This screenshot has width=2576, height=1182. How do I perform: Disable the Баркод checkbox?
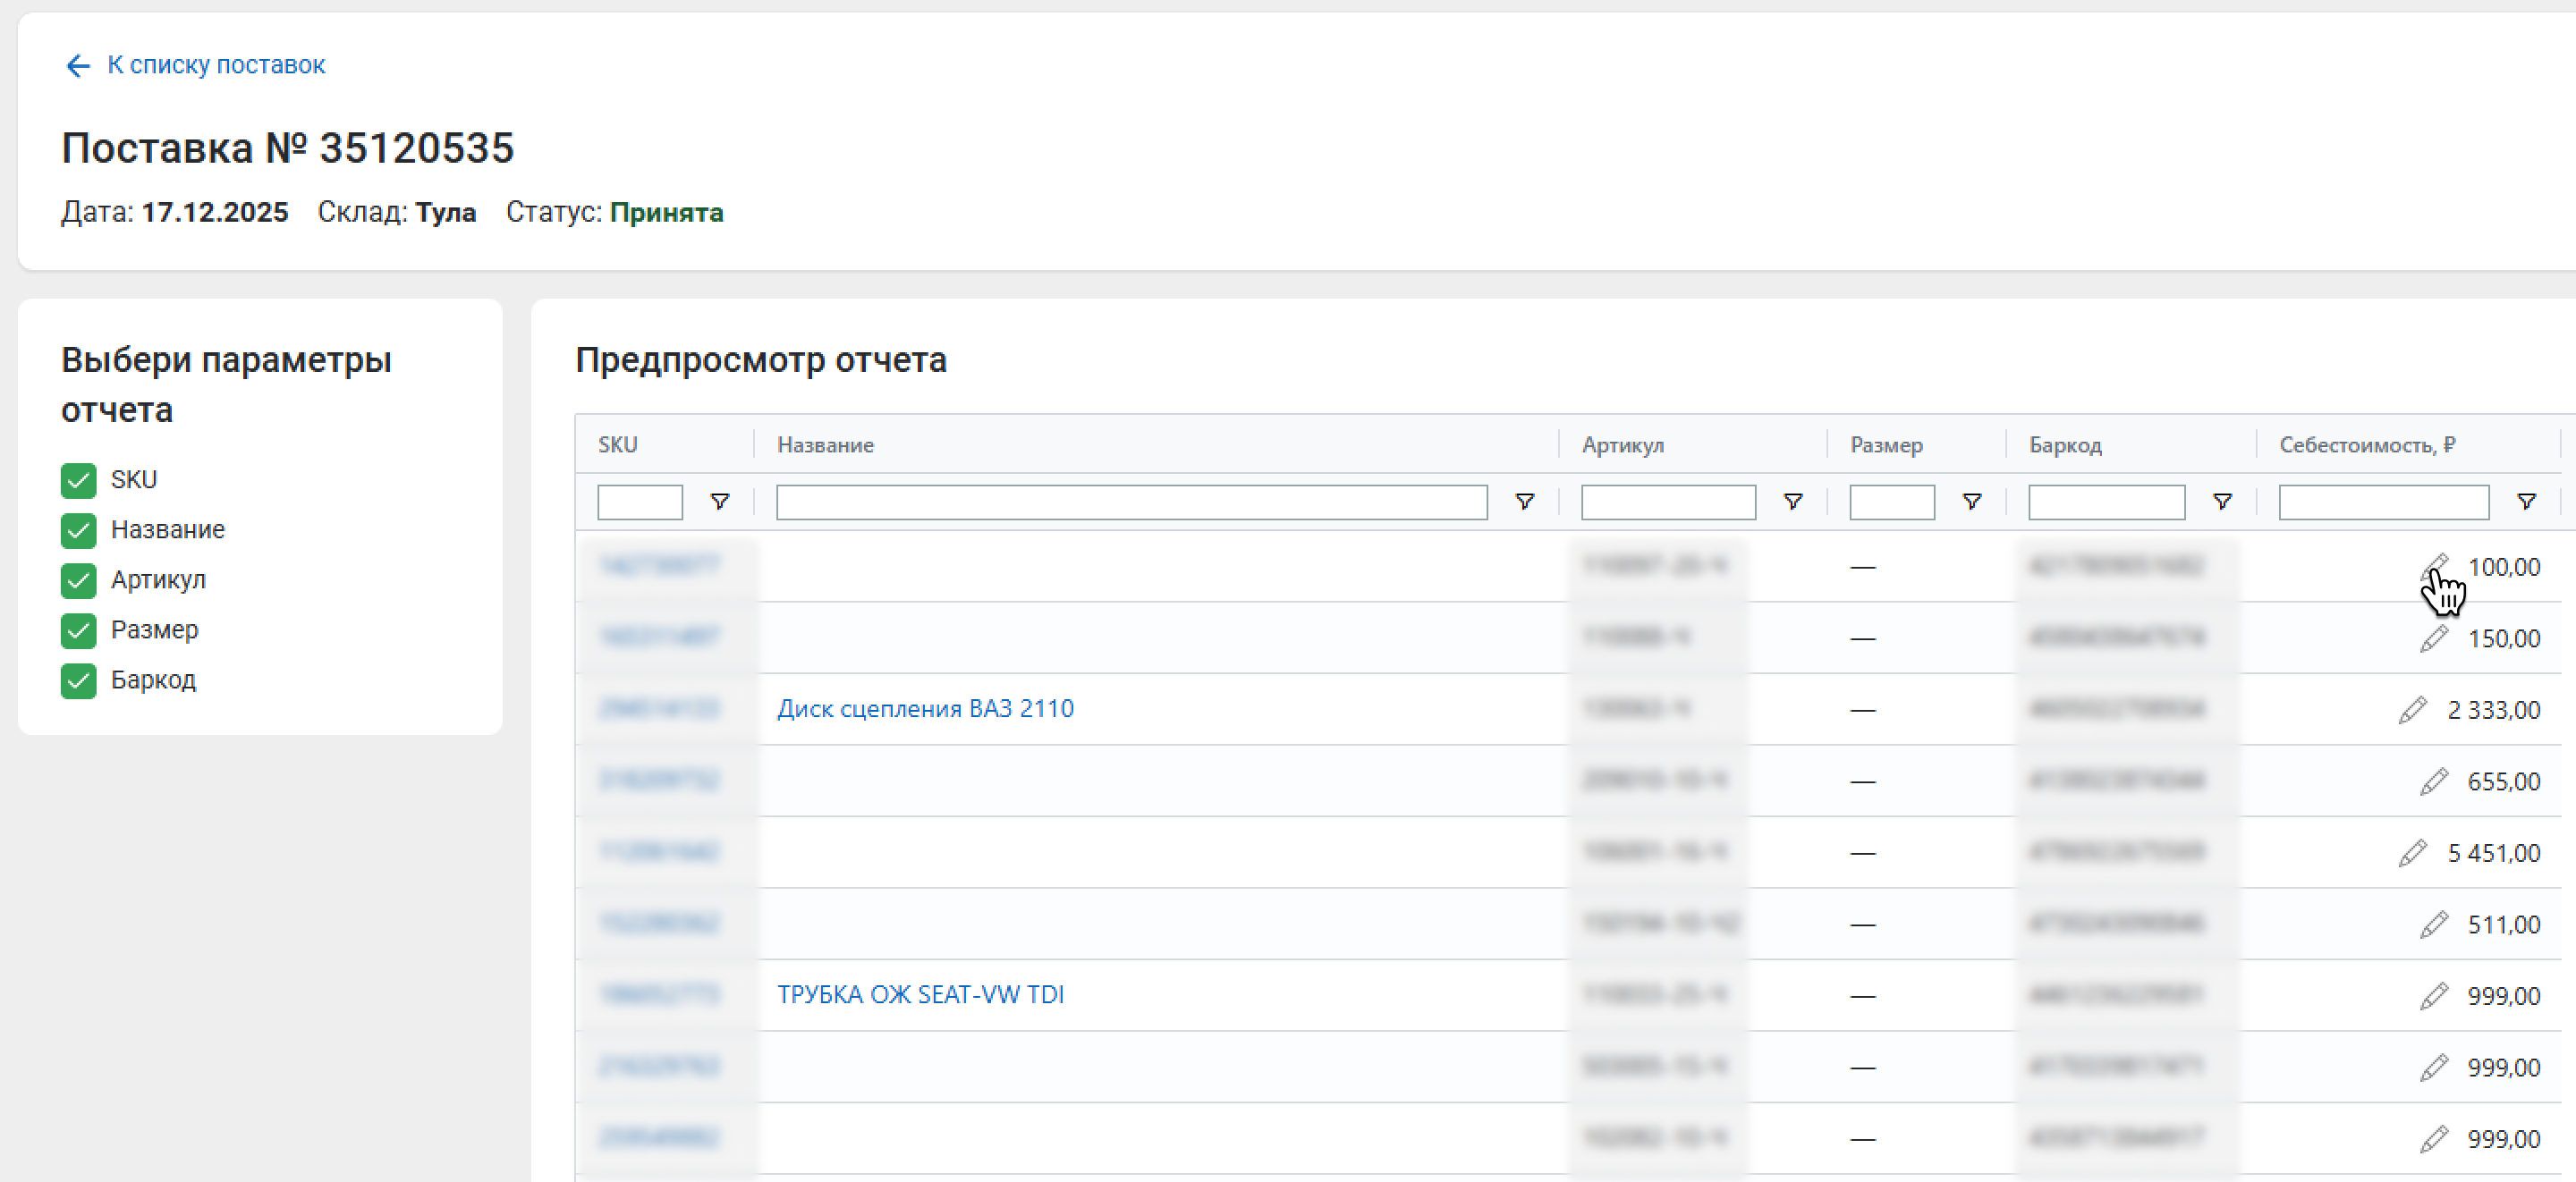pyautogui.click(x=78, y=680)
